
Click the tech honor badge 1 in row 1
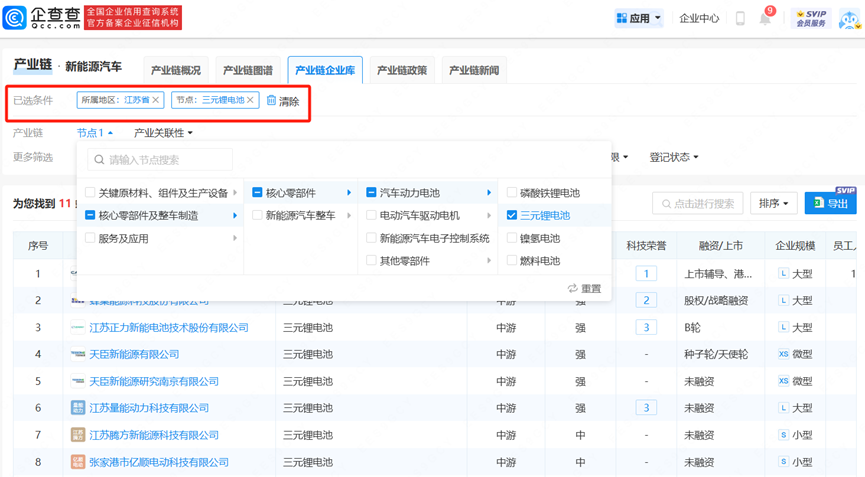646,274
